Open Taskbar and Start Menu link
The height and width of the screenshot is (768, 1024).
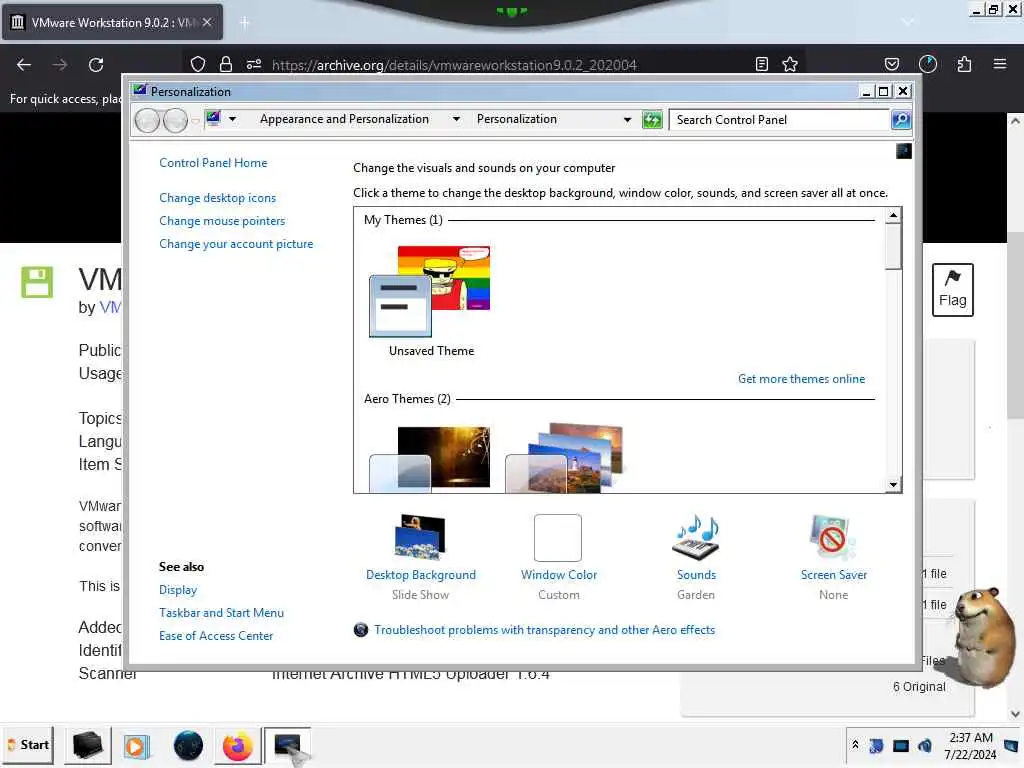pyautogui.click(x=221, y=613)
